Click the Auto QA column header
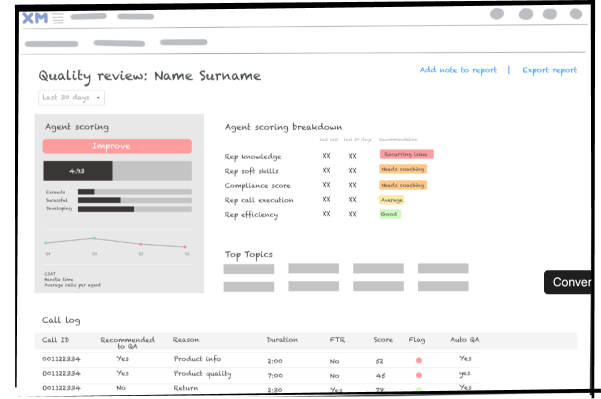 point(465,340)
